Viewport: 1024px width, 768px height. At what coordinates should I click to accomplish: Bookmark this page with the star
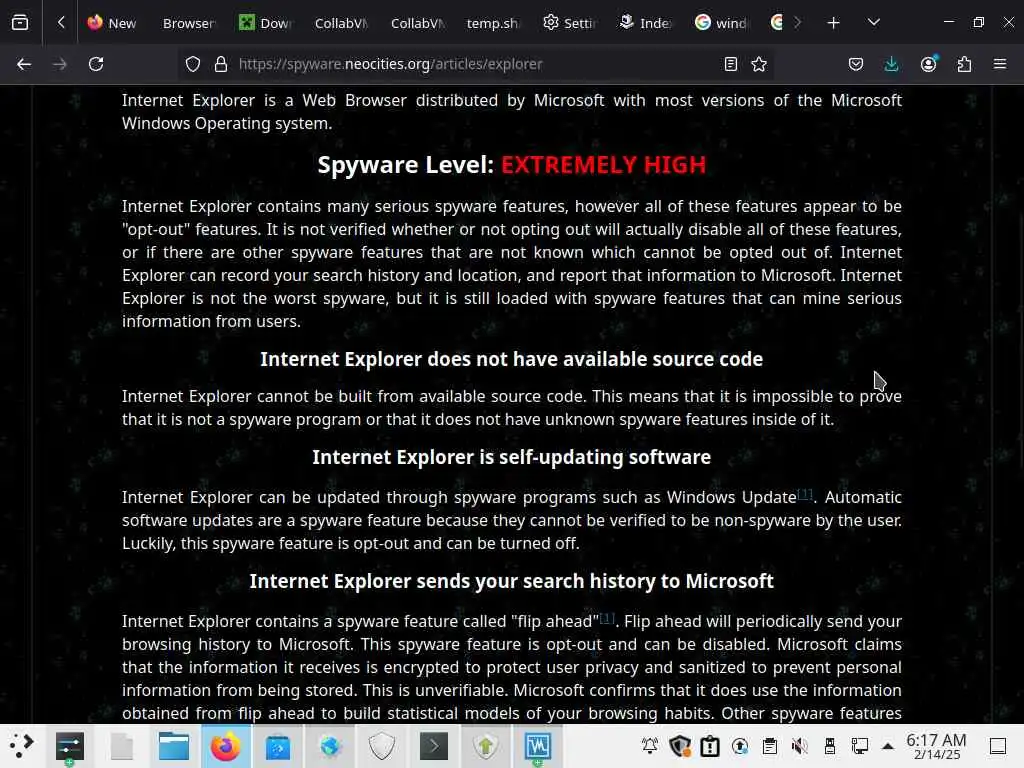pos(759,64)
